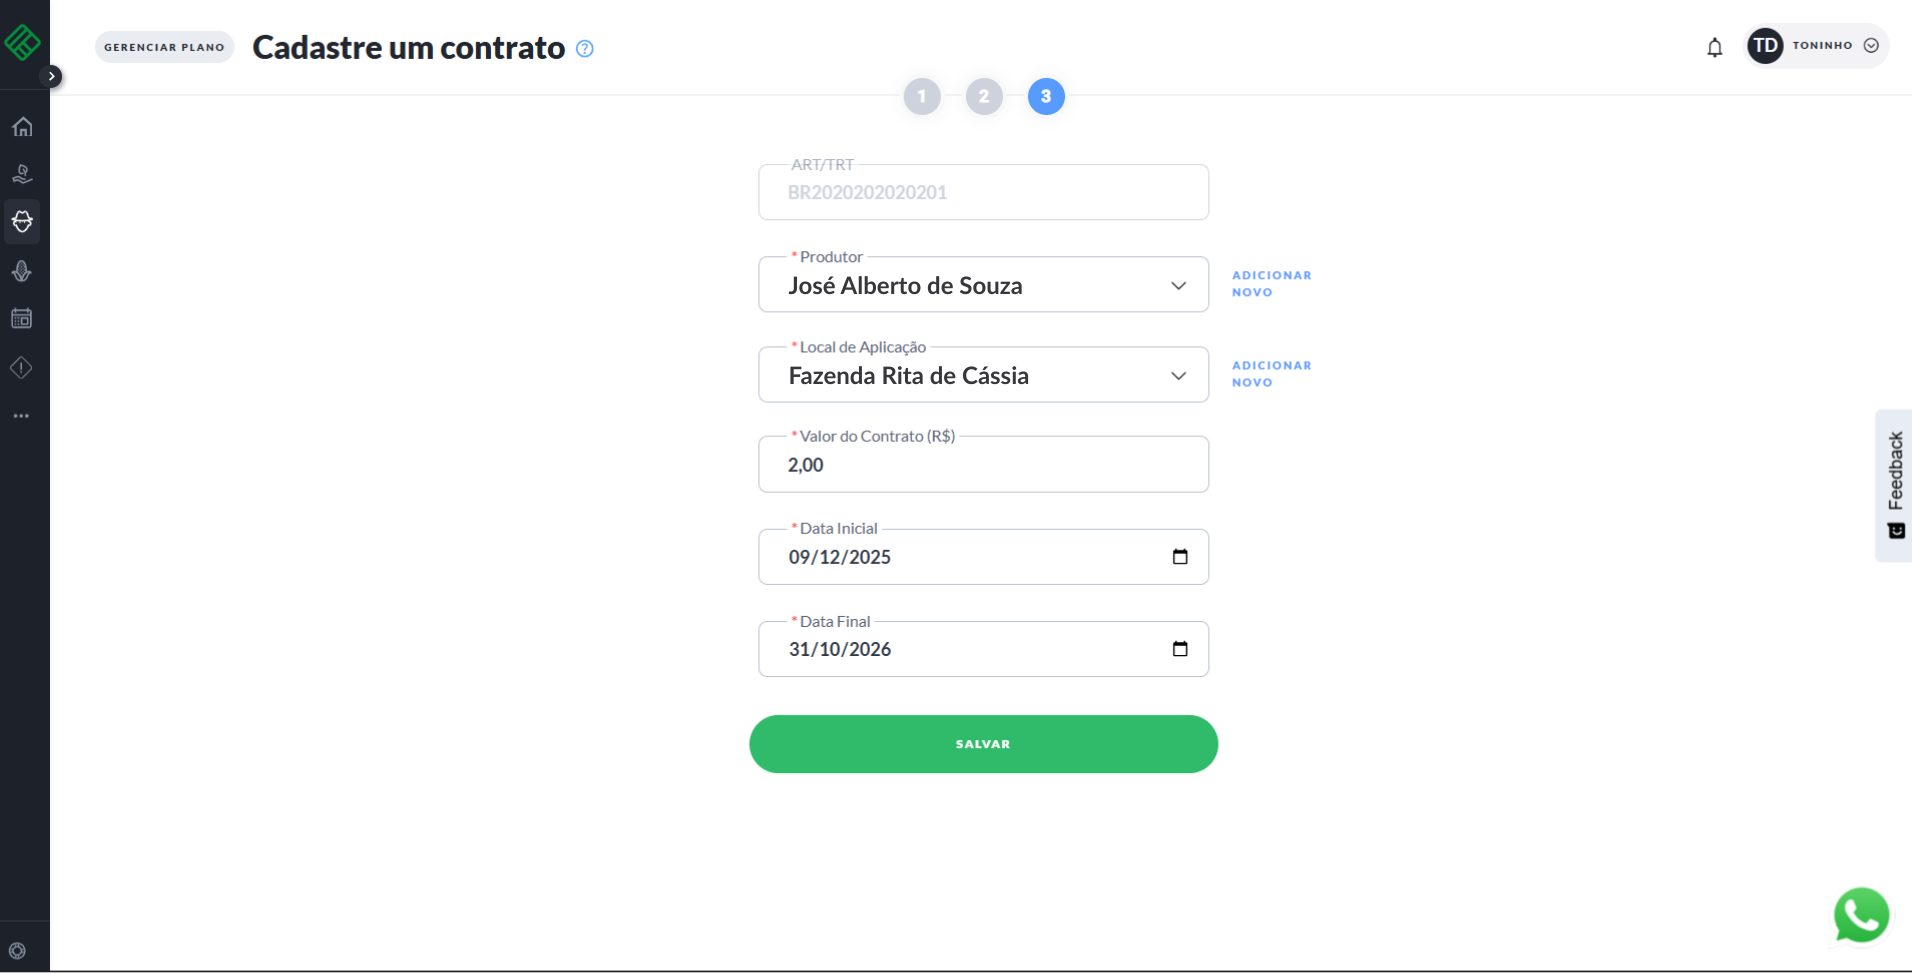Open the calendar icon in sidebar
1912x973 pixels.
tap(22, 319)
